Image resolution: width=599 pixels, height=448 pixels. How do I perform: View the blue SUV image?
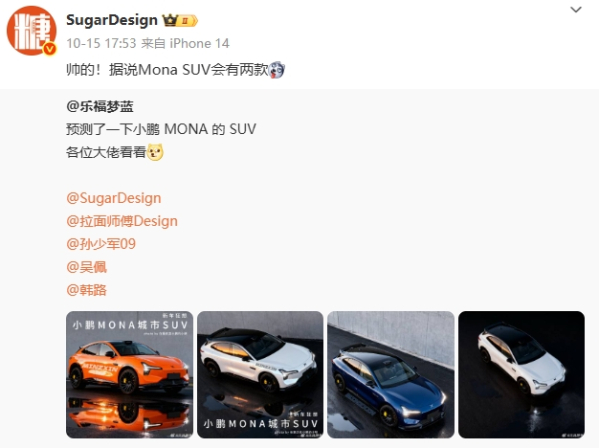tap(391, 375)
